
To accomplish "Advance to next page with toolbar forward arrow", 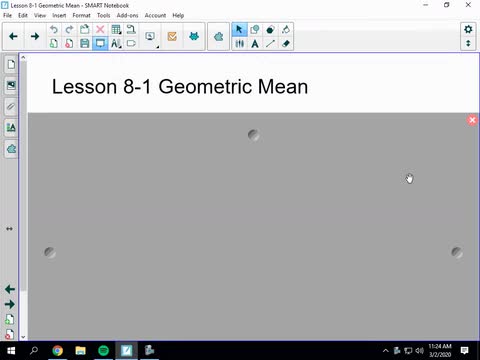I will 35,36.
